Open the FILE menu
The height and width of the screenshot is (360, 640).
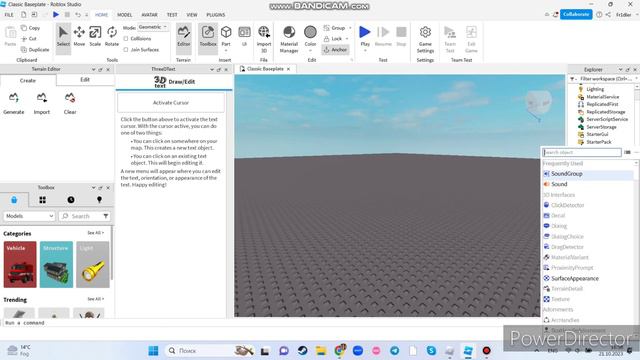(x=9, y=15)
